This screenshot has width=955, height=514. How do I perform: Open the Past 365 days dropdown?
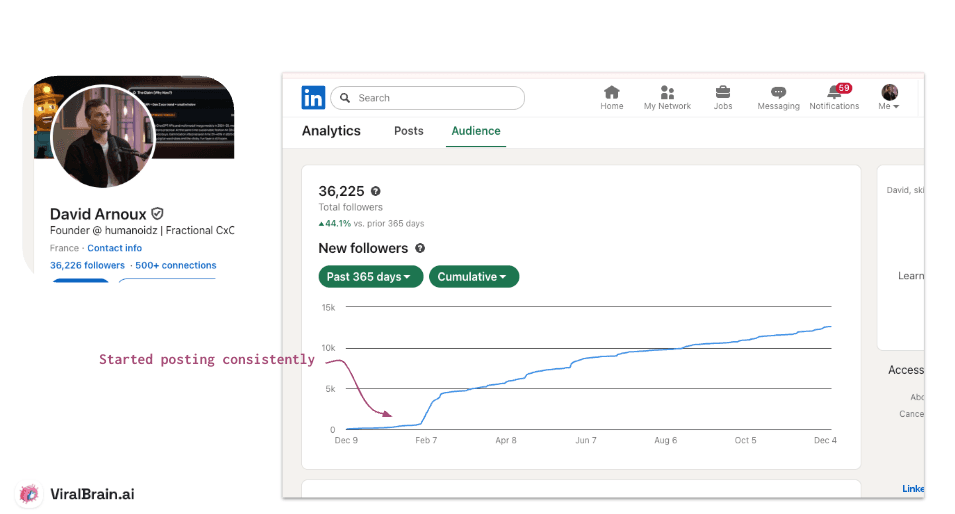pos(370,276)
